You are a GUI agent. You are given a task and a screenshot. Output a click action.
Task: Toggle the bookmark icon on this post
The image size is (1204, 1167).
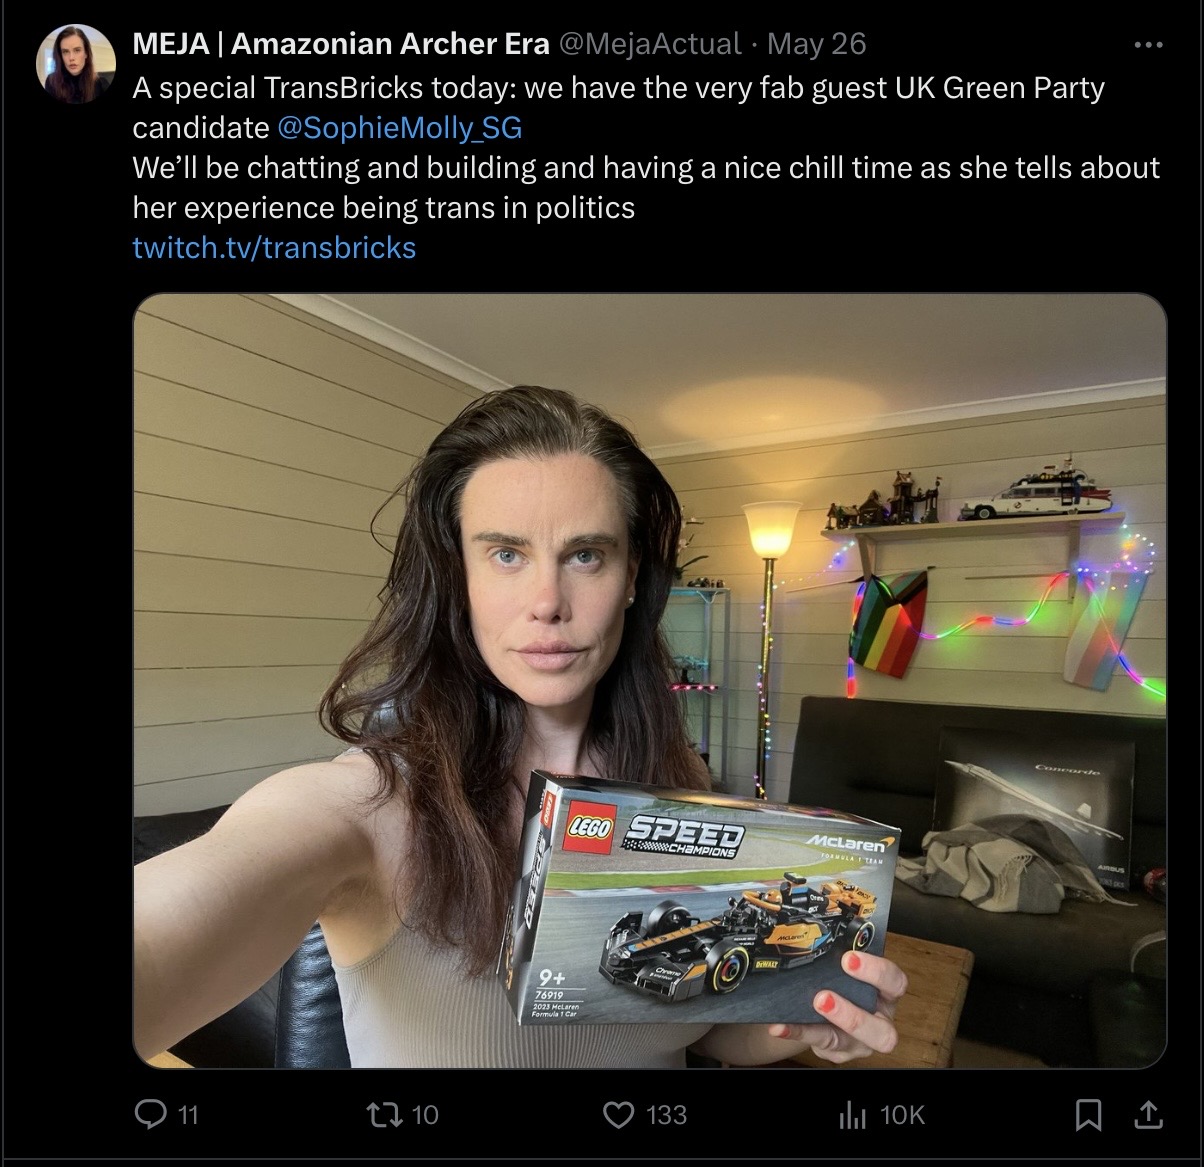[1089, 1114]
